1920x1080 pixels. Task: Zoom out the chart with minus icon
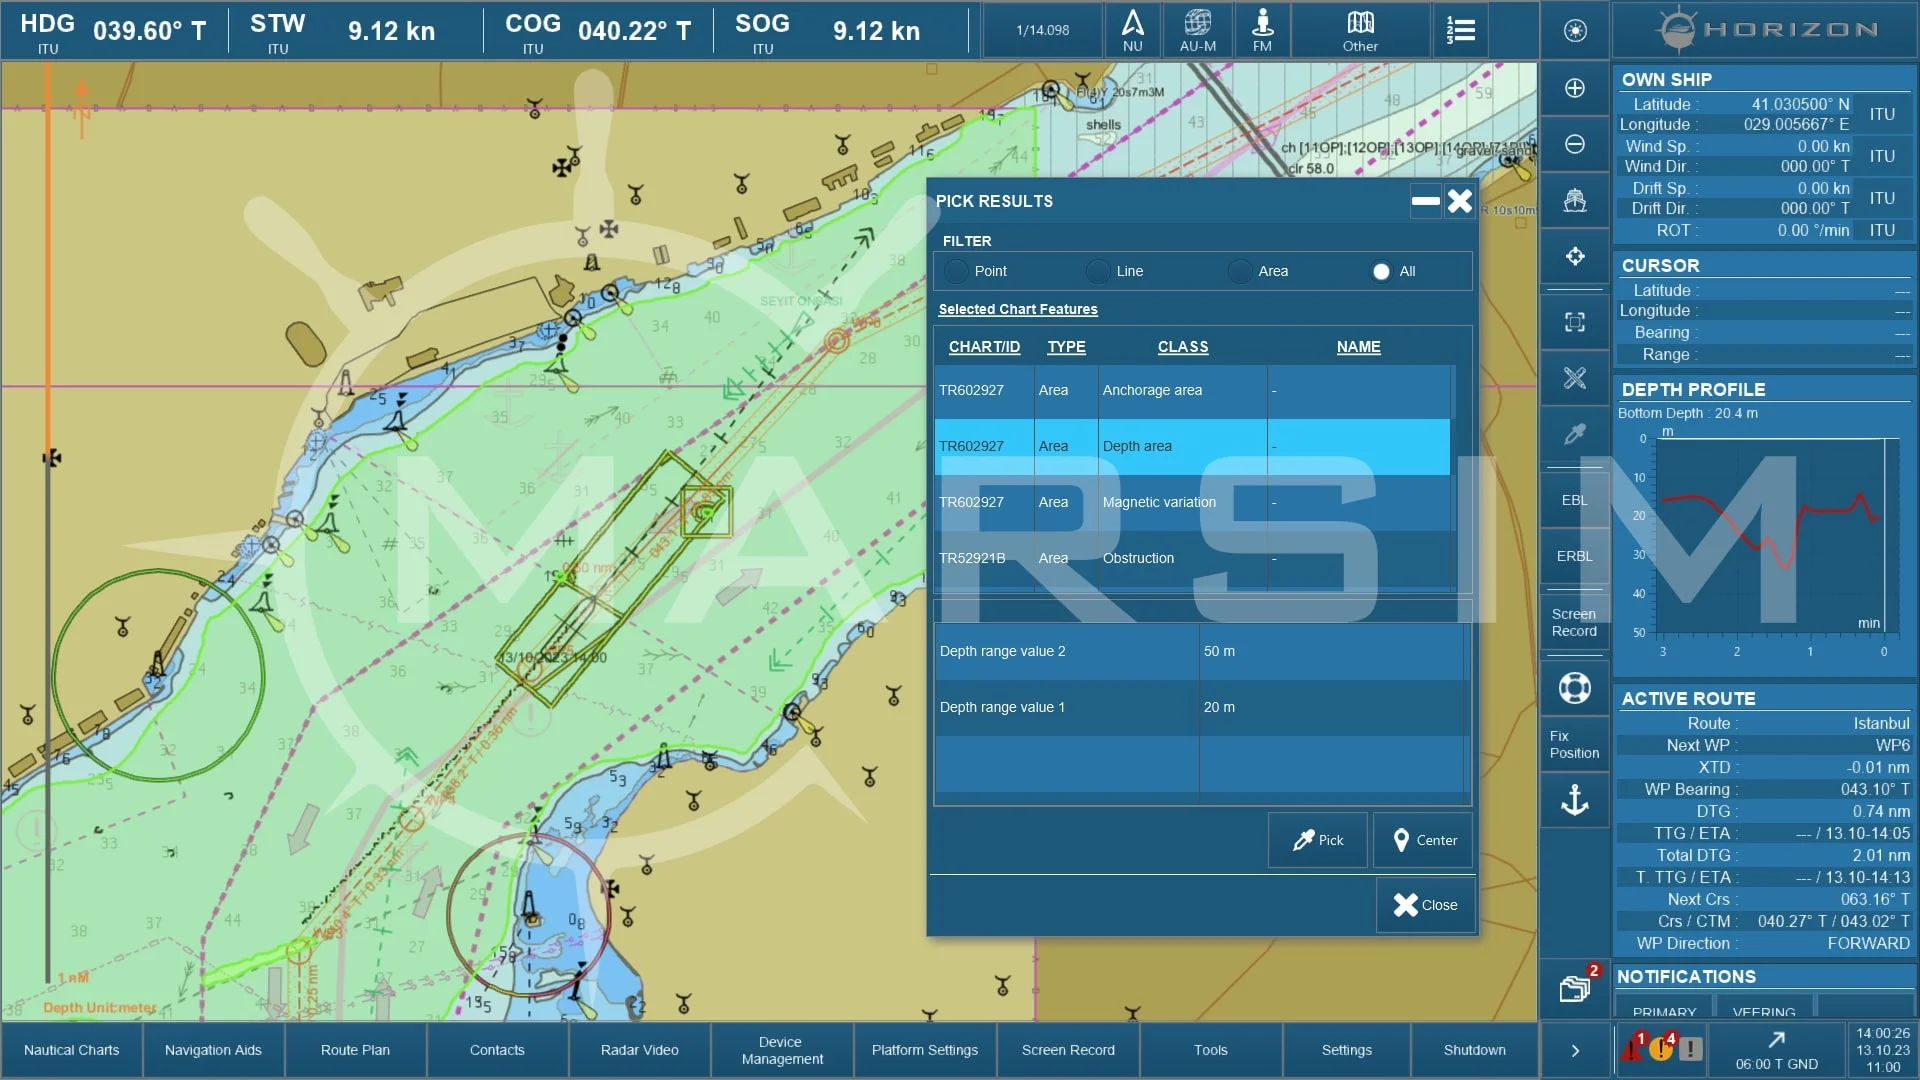tap(1575, 144)
